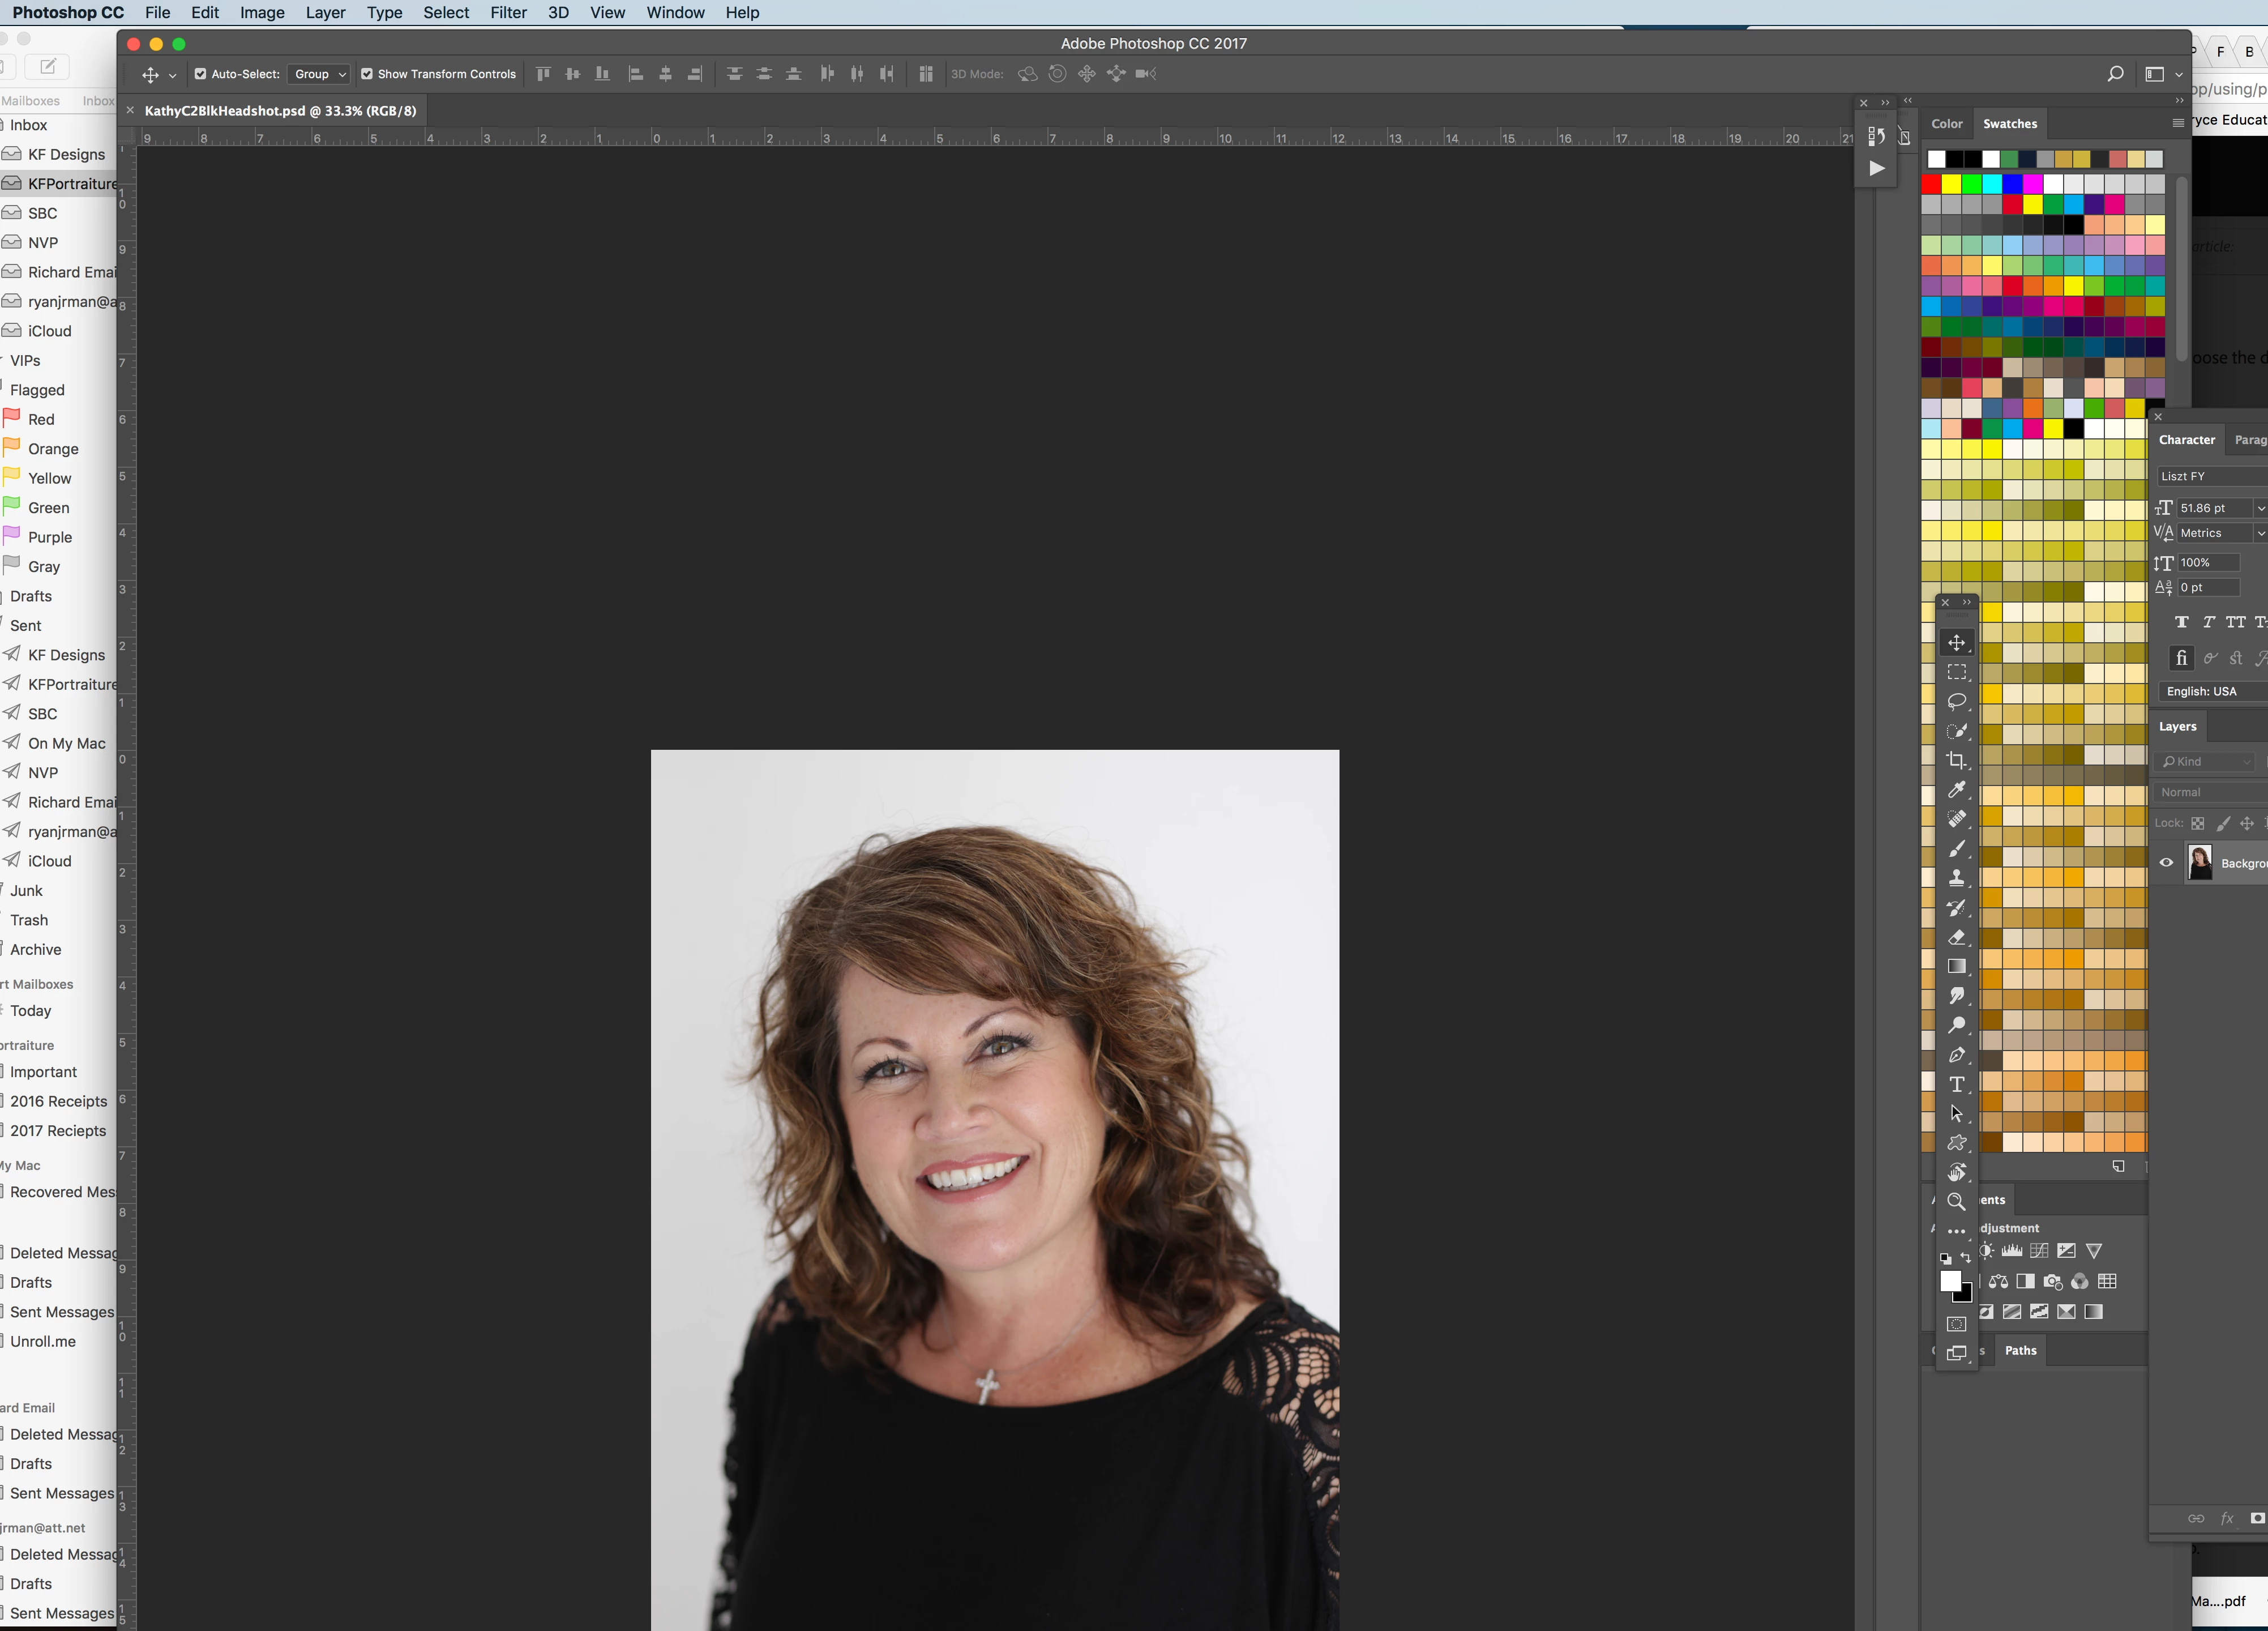Click the red swatch in Swatches
The width and height of the screenshot is (2268, 1631).
tap(1931, 184)
